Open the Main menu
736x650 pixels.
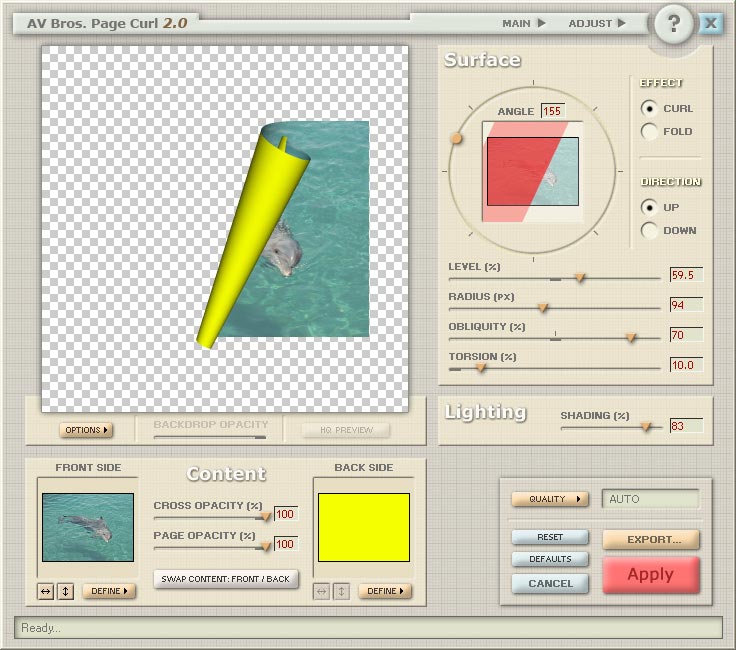[524, 23]
